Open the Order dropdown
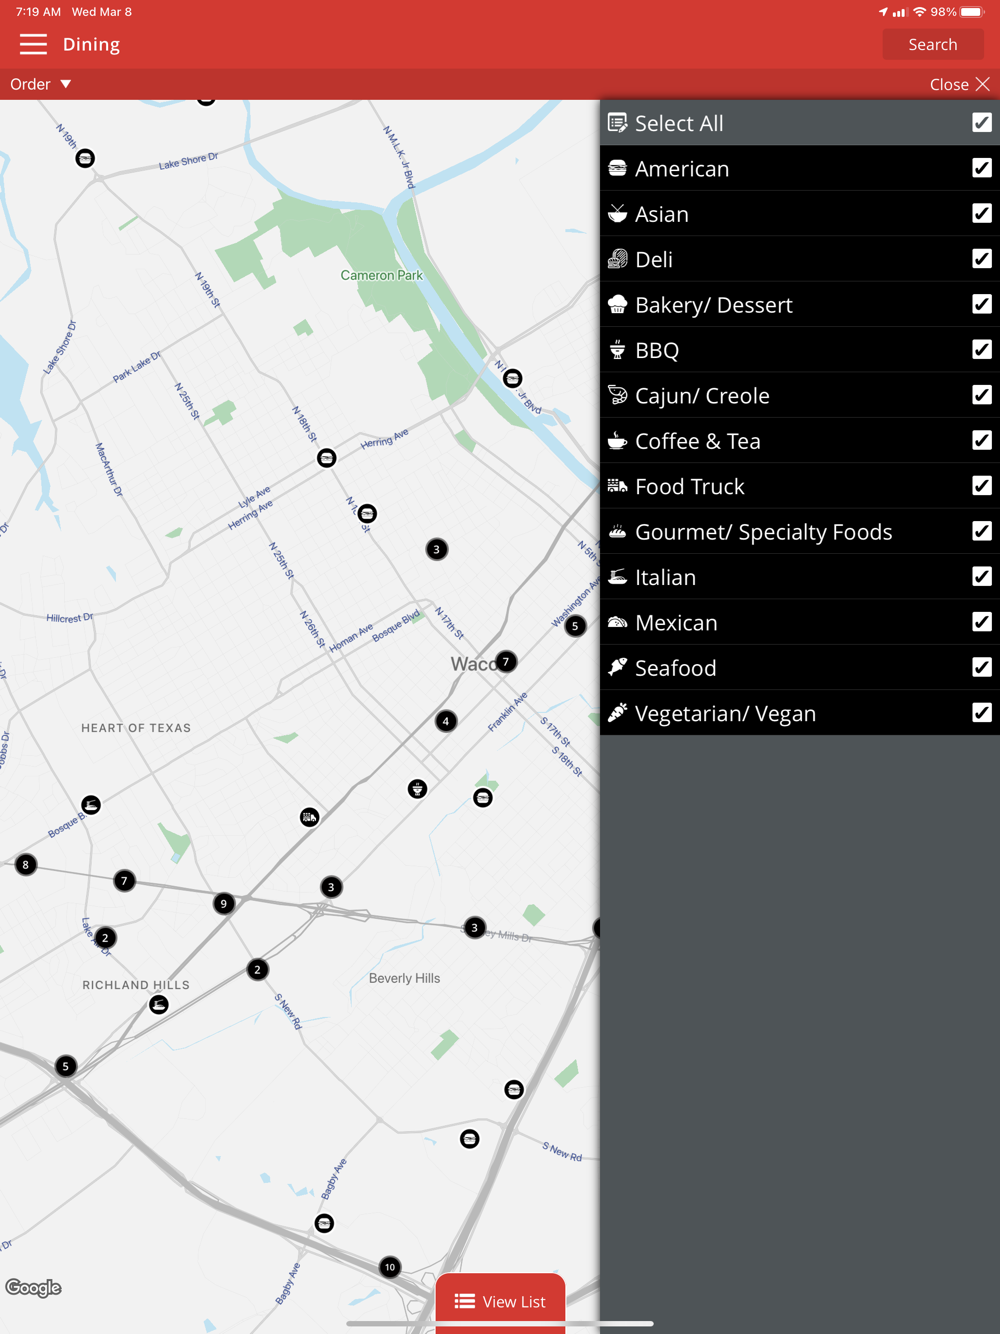The image size is (1000, 1334). coord(41,84)
